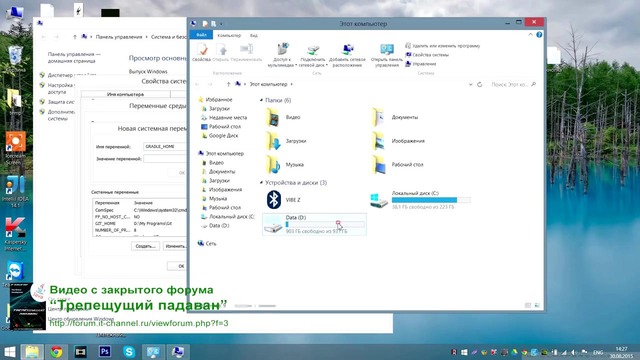
Task: Select Локальный диск (C:) drive icon
Action: [x=379, y=200]
